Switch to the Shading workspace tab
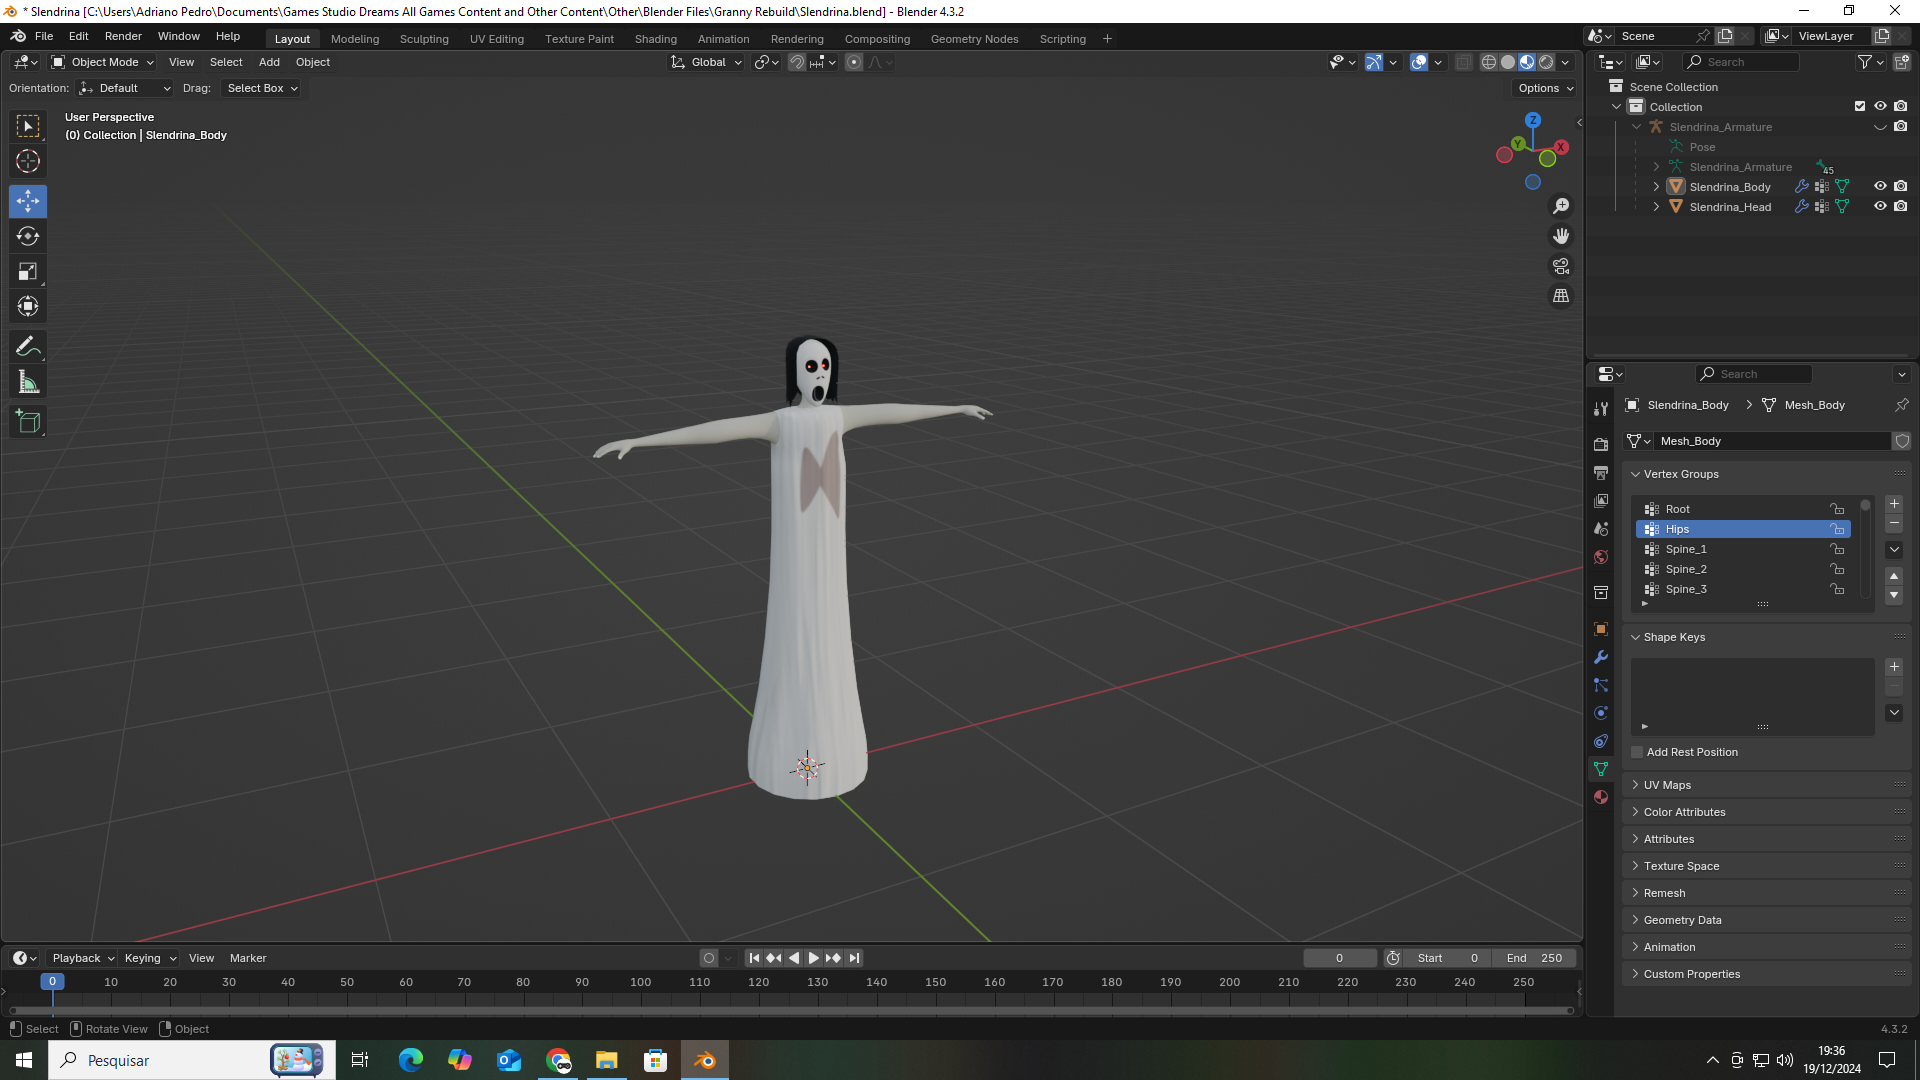The height and width of the screenshot is (1080, 1920). (655, 39)
